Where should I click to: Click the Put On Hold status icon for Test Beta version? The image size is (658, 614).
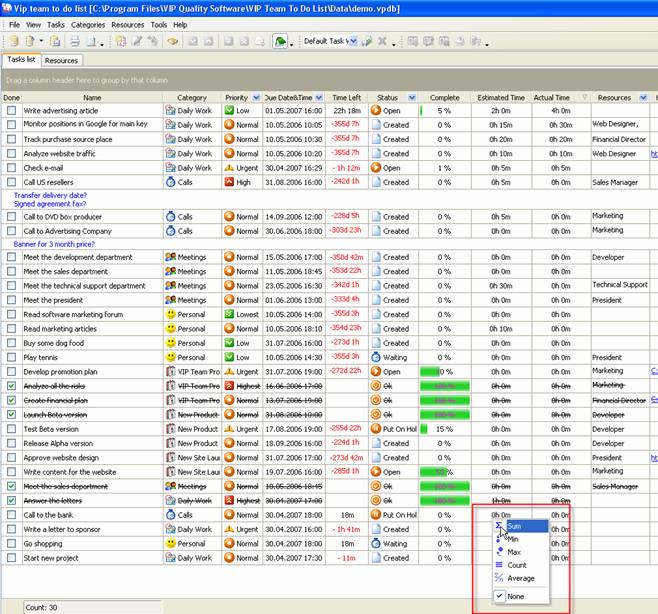coord(376,429)
